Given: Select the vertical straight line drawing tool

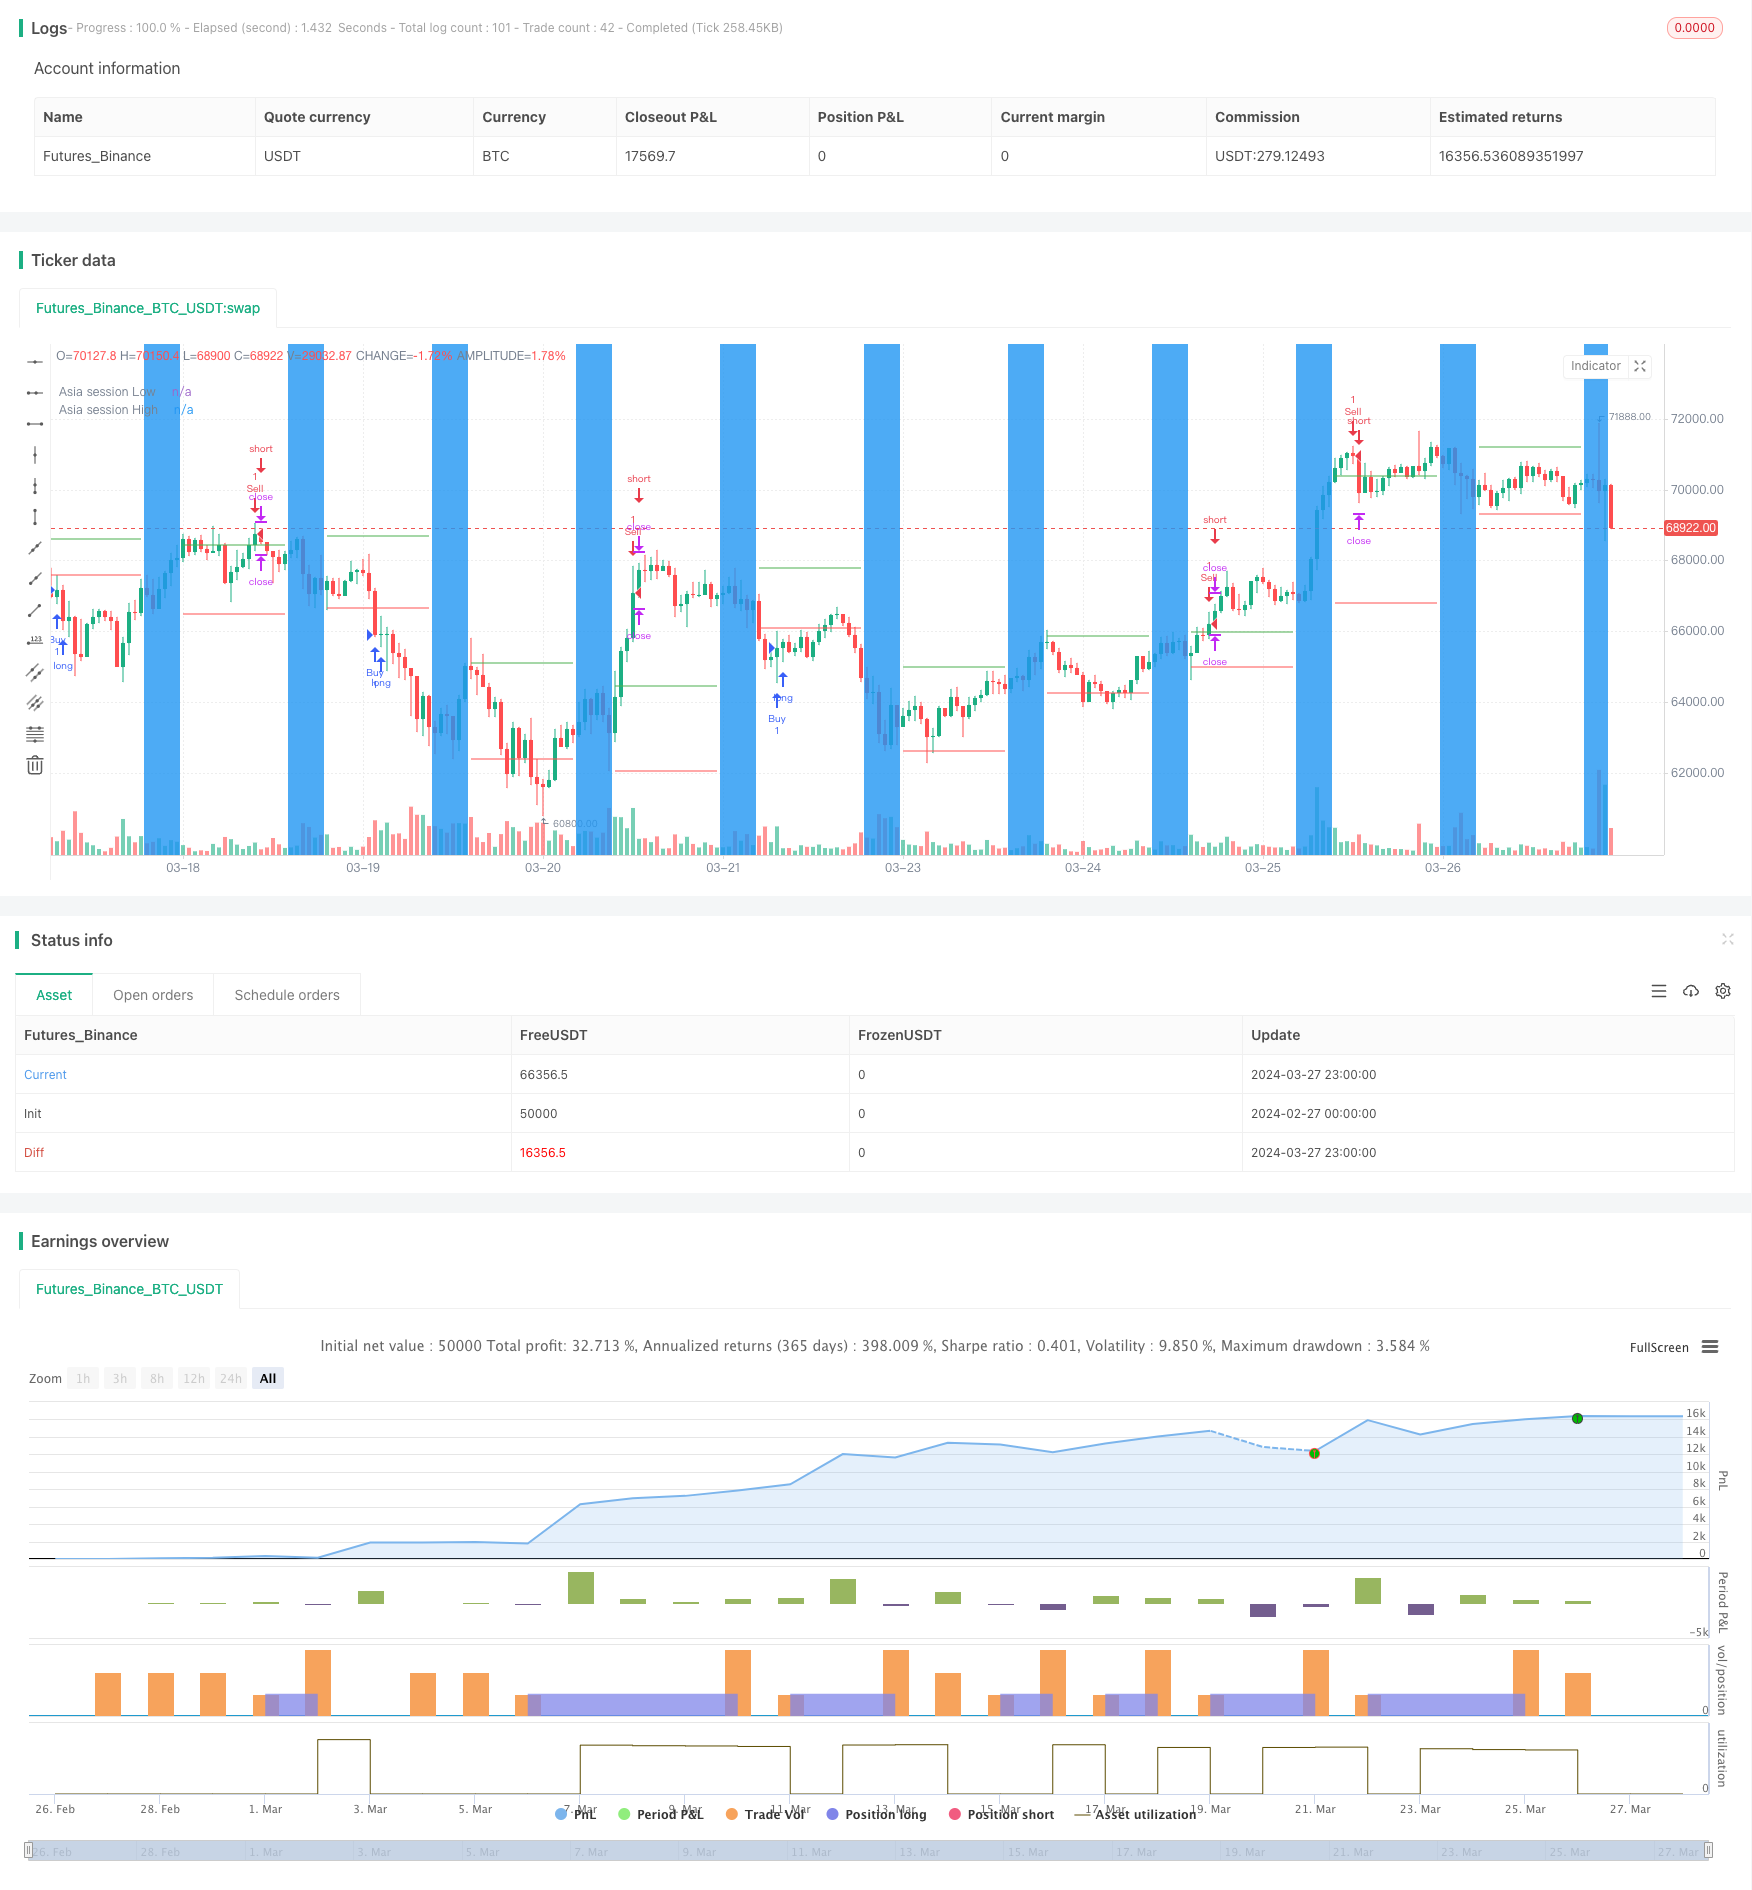Looking at the screenshot, I should click(x=35, y=455).
